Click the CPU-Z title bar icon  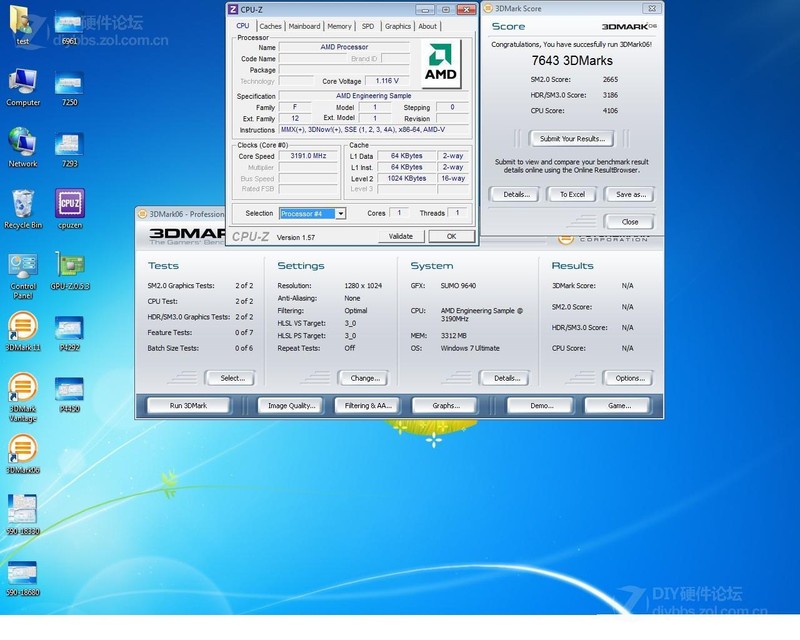coord(233,9)
